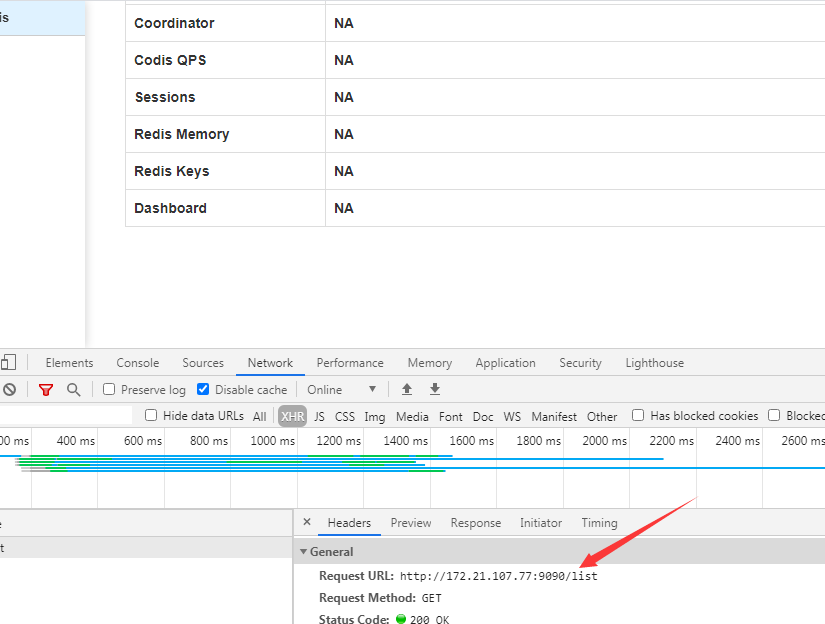This screenshot has width=825, height=624.
Task: Filter requests by Media
Action: [412, 417]
